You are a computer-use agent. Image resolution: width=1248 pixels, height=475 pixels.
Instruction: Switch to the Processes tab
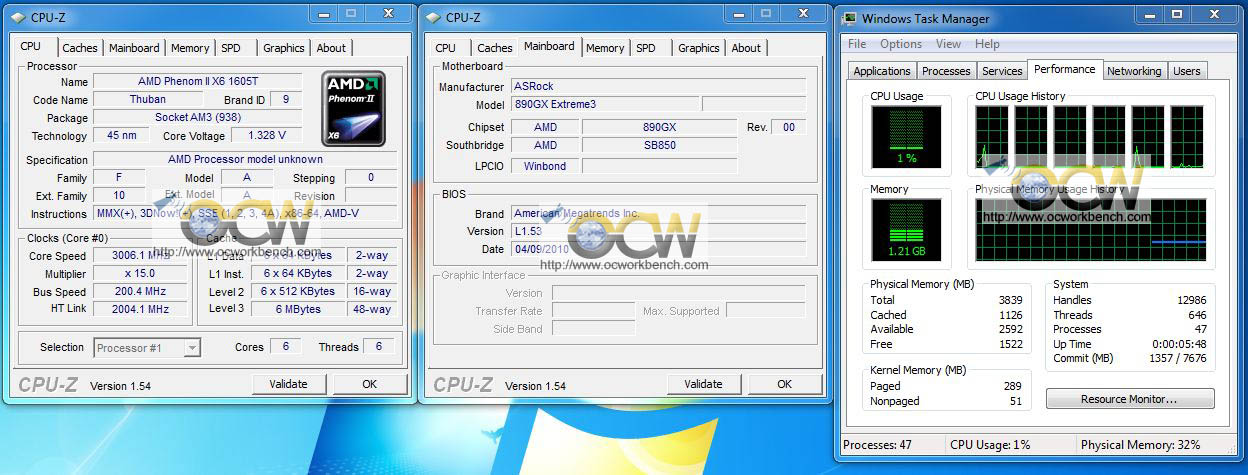coord(946,71)
